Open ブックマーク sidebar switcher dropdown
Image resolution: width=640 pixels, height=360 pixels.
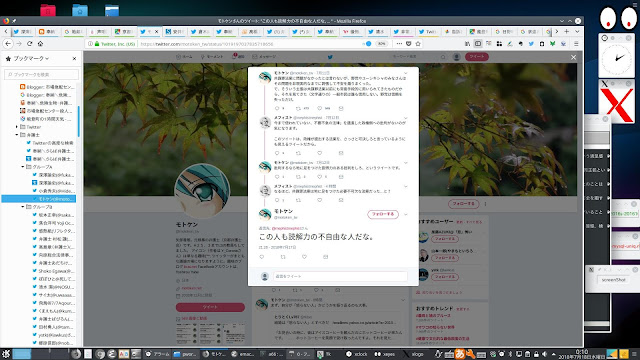click(31, 58)
